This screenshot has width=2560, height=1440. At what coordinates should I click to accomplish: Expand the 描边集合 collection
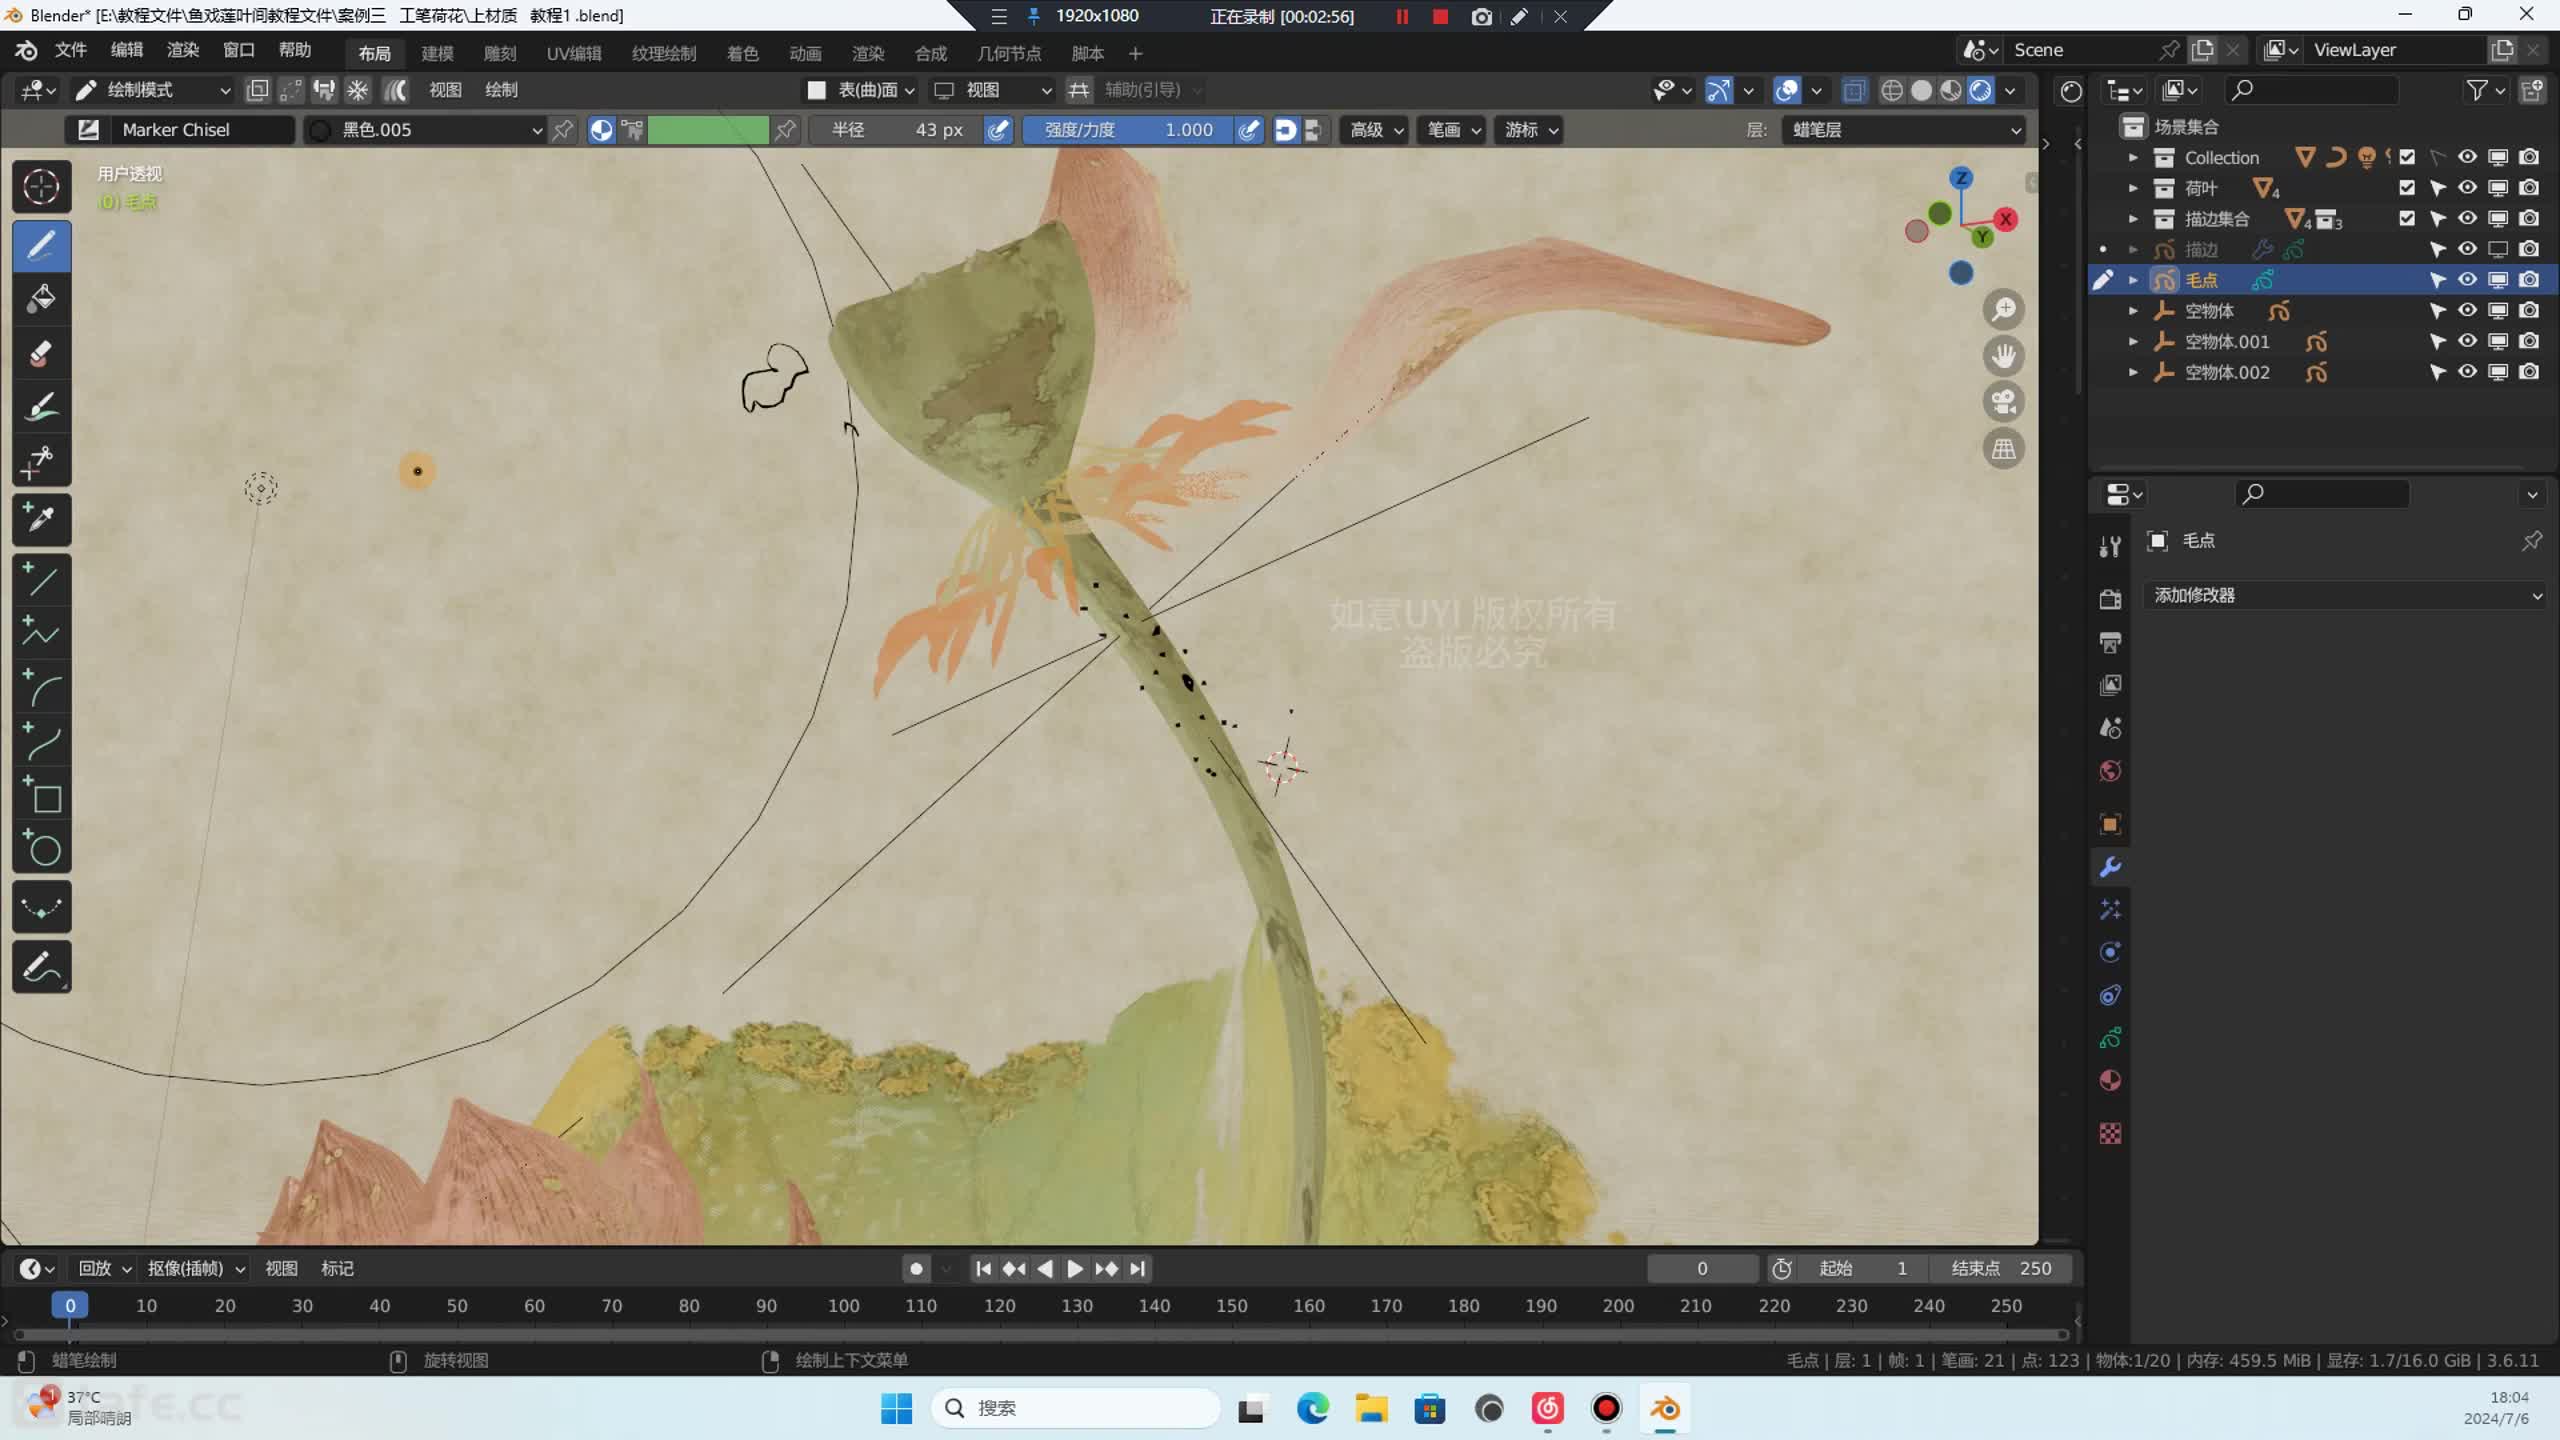click(x=2133, y=219)
